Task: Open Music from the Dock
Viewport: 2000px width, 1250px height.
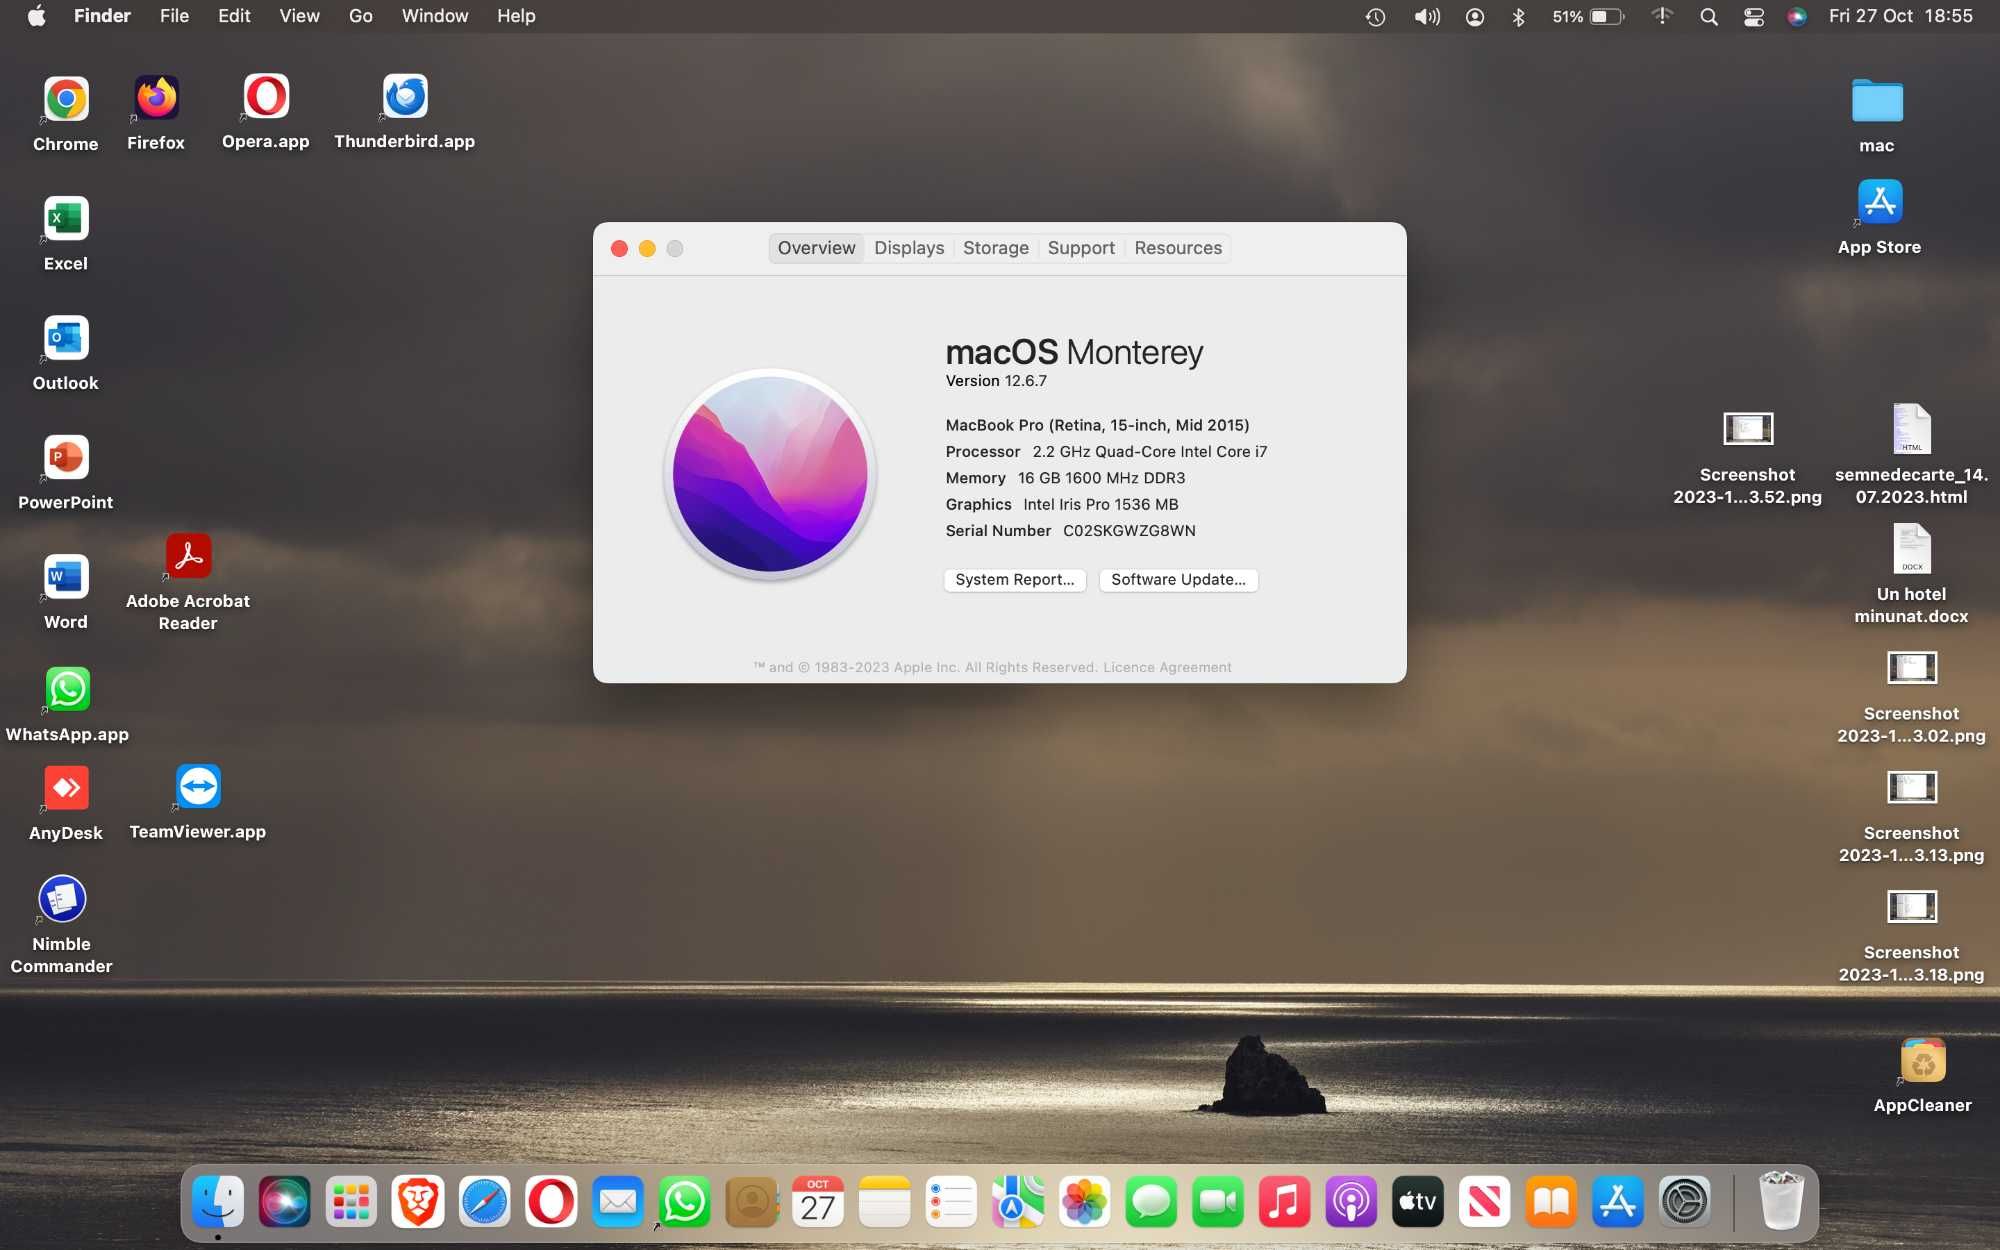Action: [1285, 1201]
